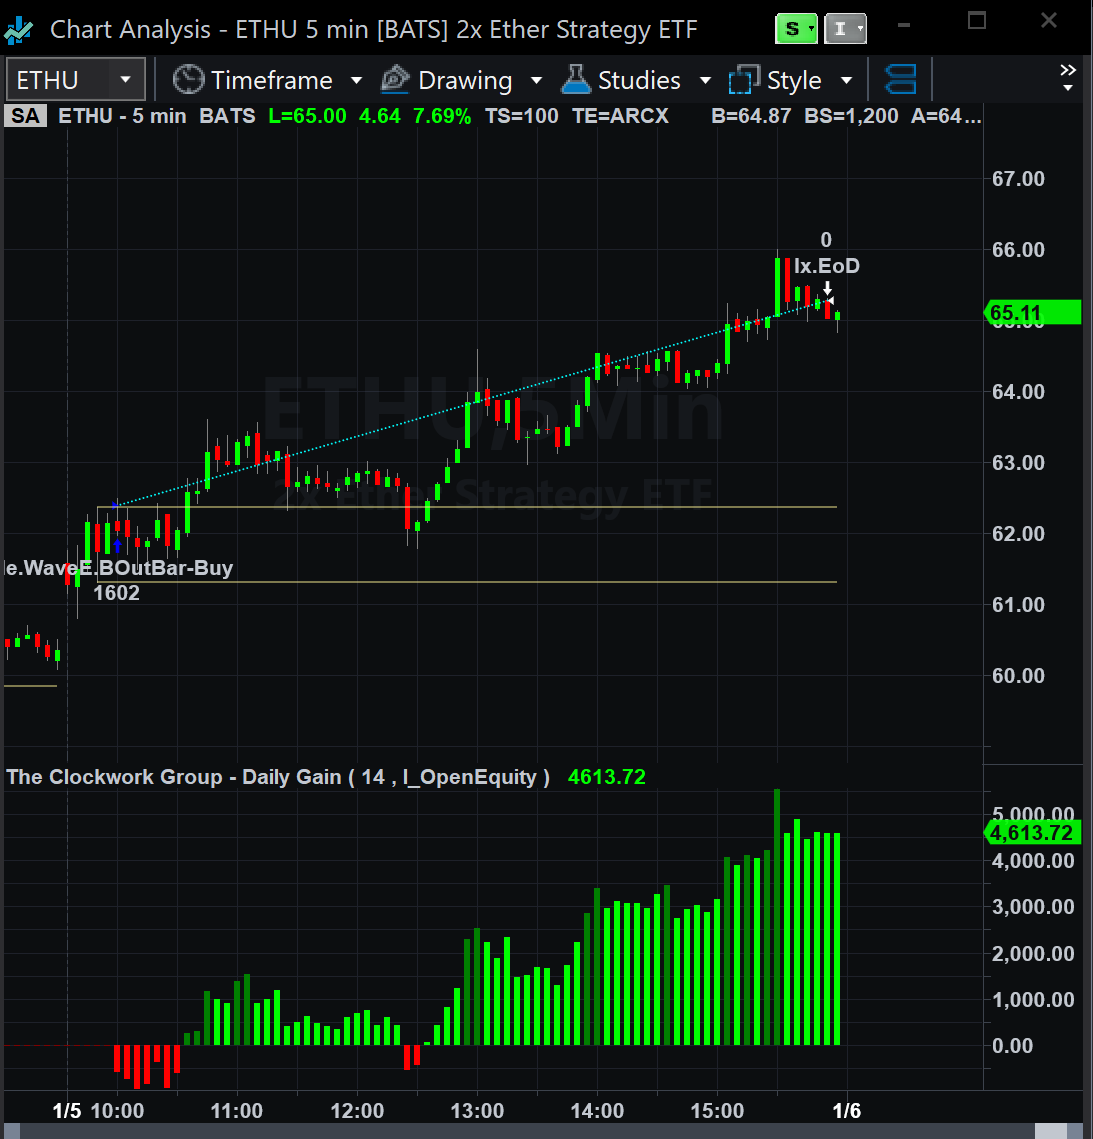Click the 60.00 price axis label
Screen dimensions: 1093x1139
(x=1018, y=676)
